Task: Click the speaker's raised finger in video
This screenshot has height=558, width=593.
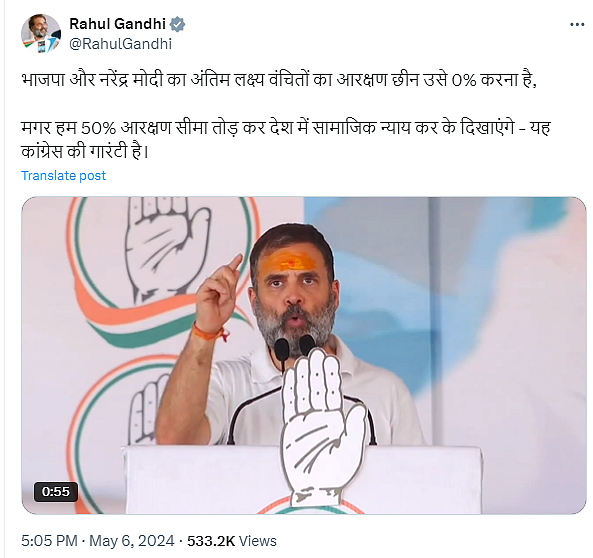Action: pos(233,264)
